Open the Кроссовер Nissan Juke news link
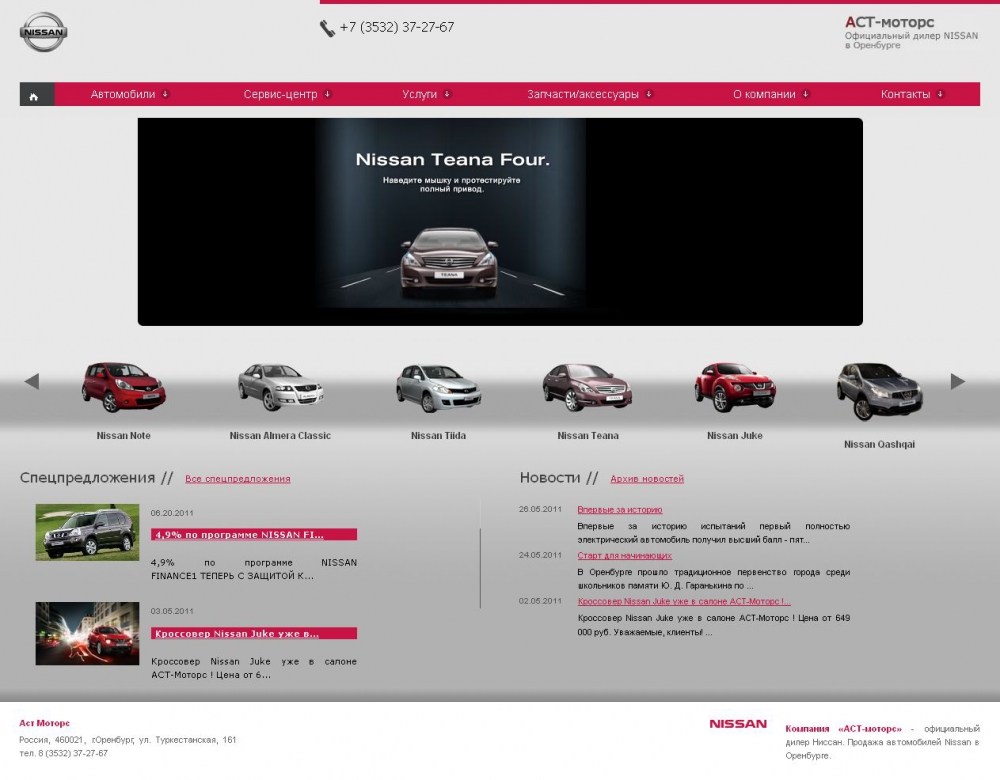 click(x=684, y=601)
